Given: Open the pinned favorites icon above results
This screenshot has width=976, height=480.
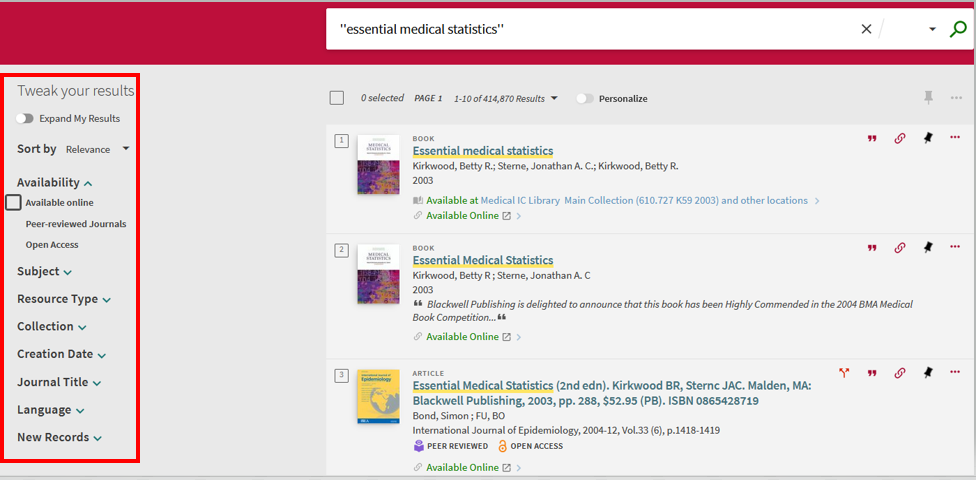Looking at the screenshot, I should tap(929, 98).
